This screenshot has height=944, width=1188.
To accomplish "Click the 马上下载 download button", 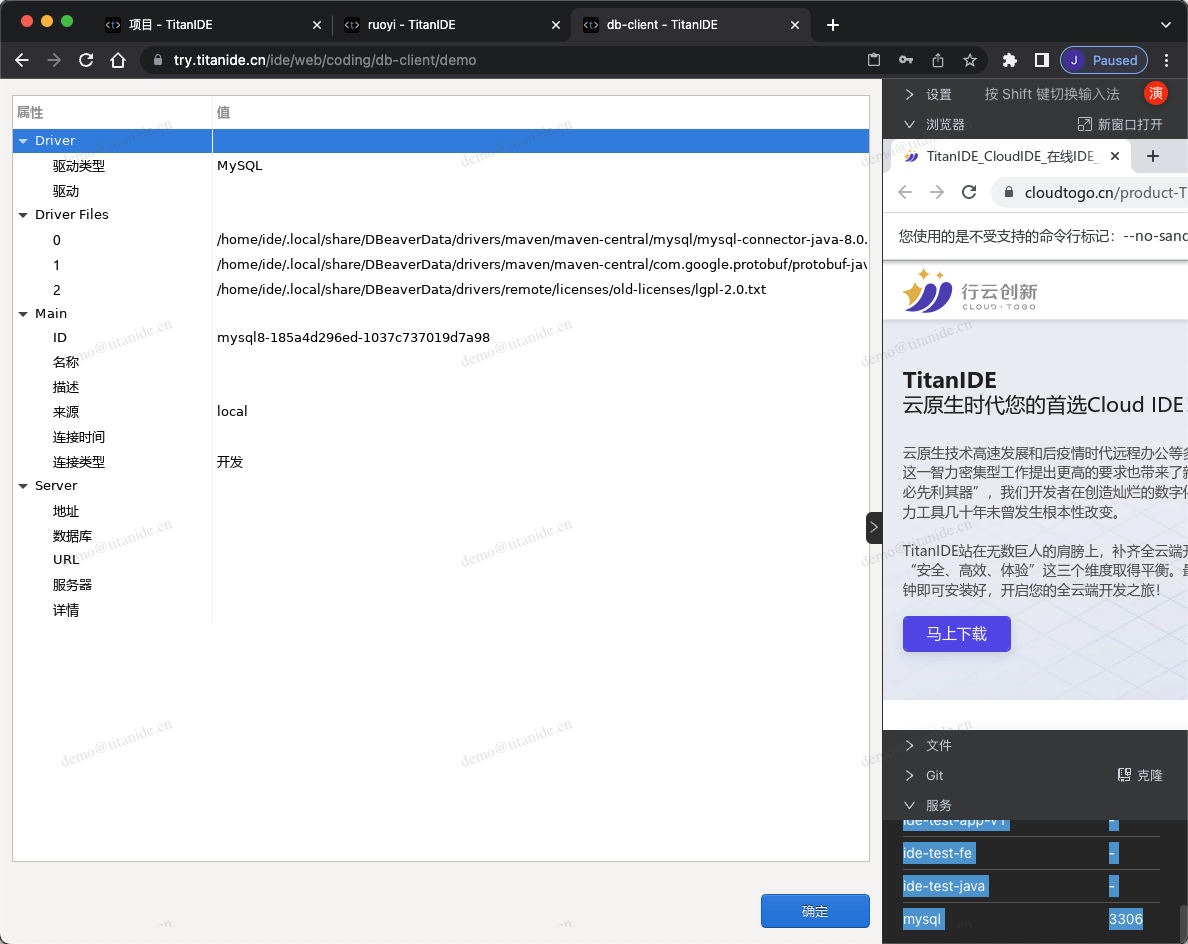I will tap(956, 634).
